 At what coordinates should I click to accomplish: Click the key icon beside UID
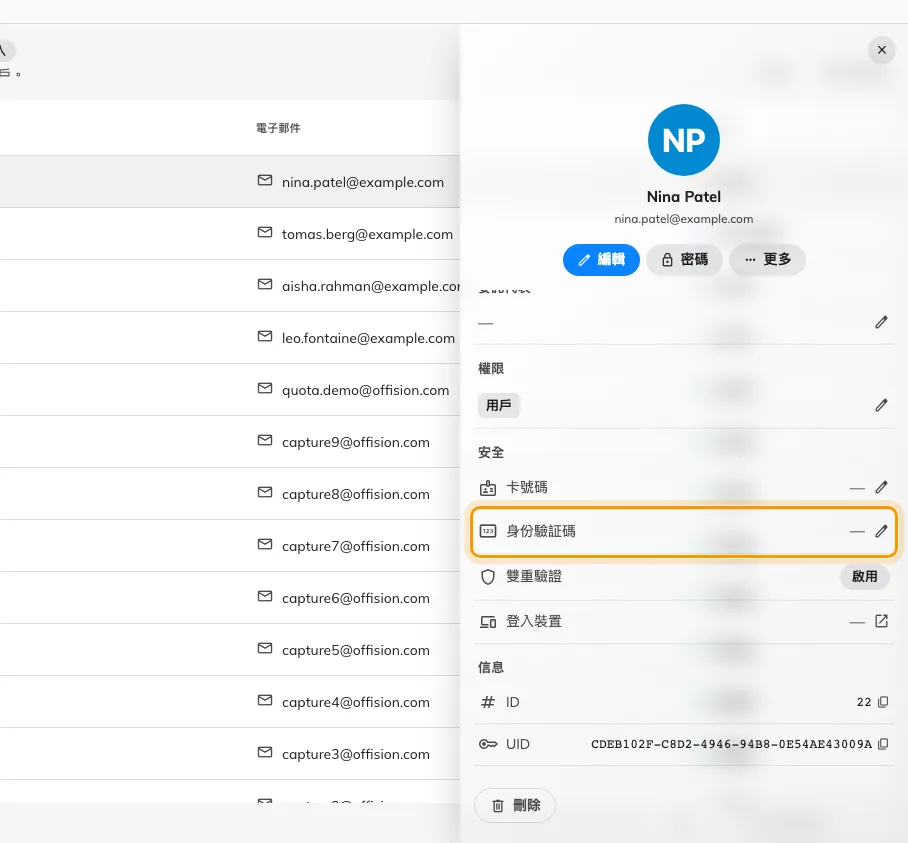(488, 744)
